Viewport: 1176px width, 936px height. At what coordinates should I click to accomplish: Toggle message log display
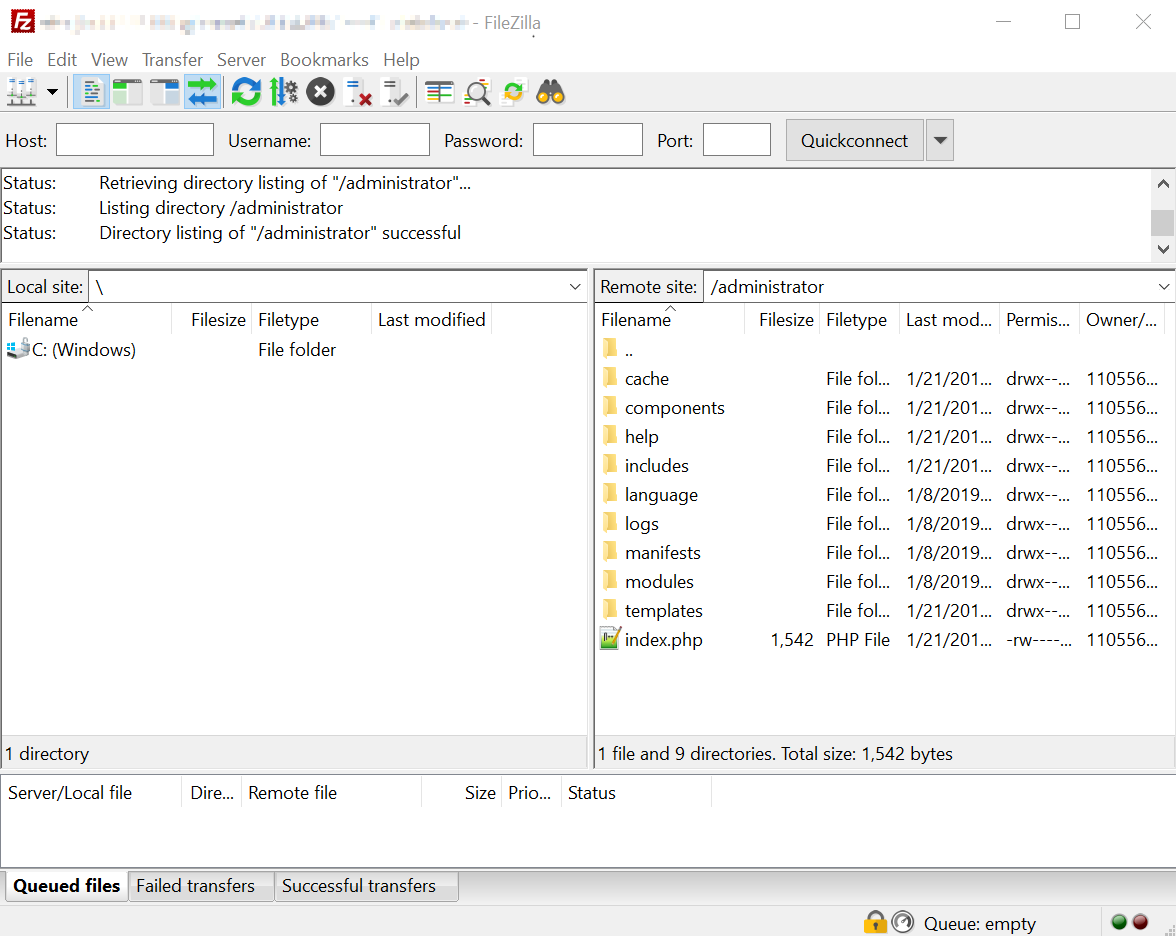click(92, 92)
